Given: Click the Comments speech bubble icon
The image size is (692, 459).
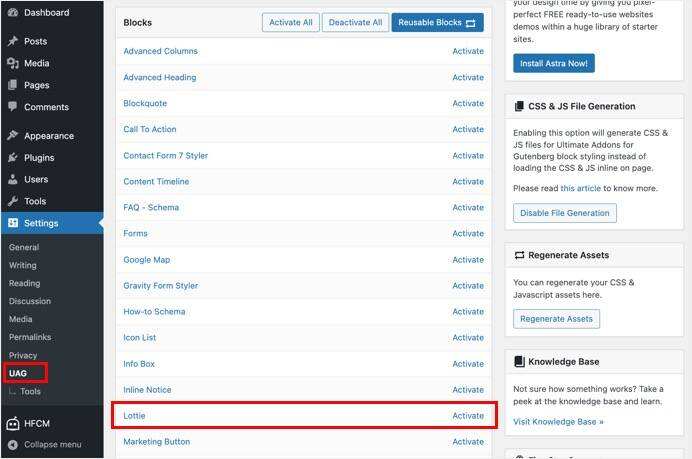Looking at the screenshot, I should pyautogui.click(x=13, y=107).
